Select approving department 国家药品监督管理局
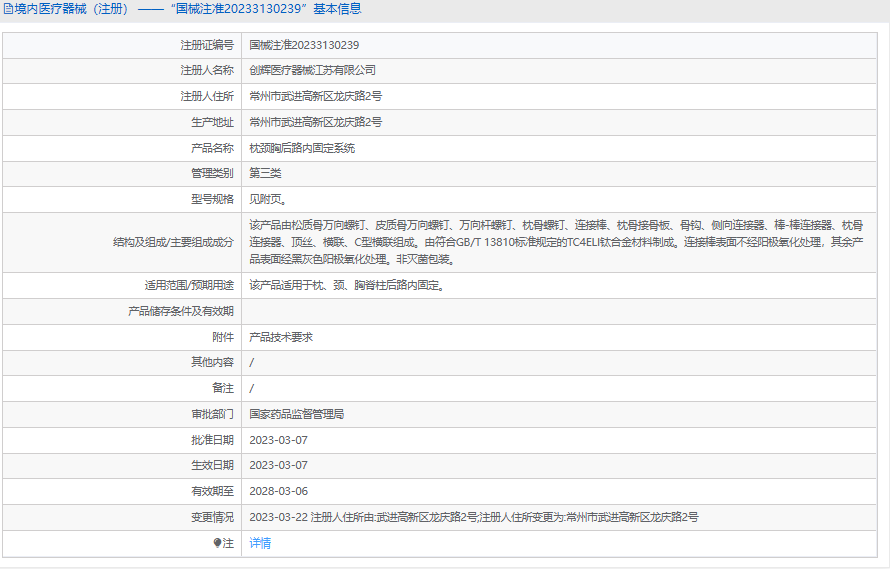The height and width of the screenshot is (569, 890). coord(297,415)
